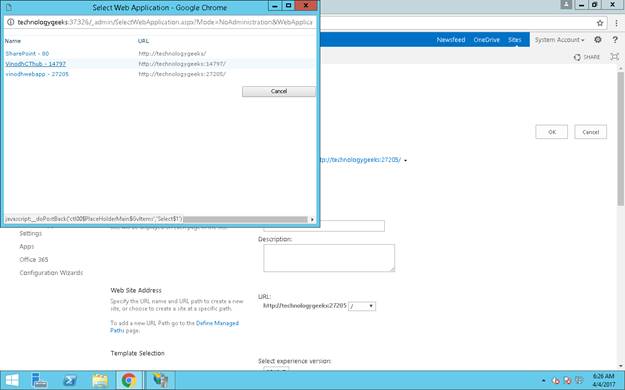Show hidden icons in system tray
Screen dimensions: 625x390
click(x=543, y=381)
